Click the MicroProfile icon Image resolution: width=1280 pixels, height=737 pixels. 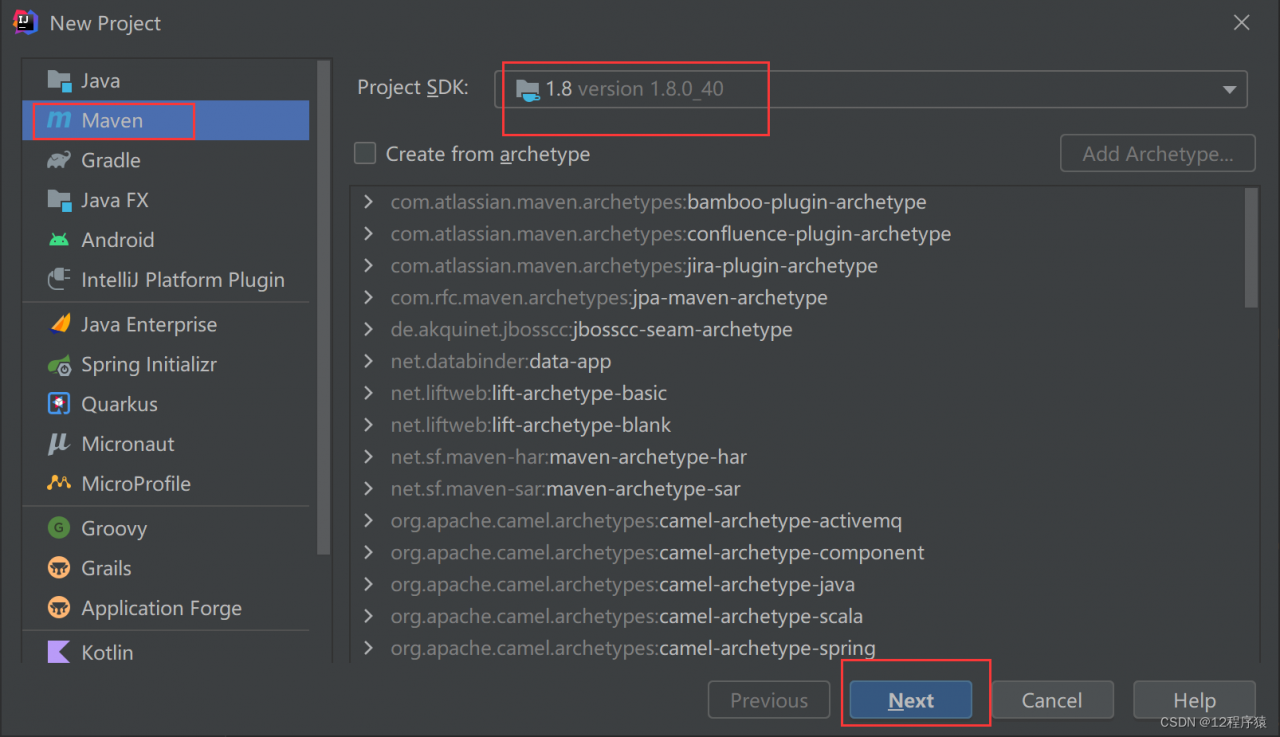click(59, 484)
